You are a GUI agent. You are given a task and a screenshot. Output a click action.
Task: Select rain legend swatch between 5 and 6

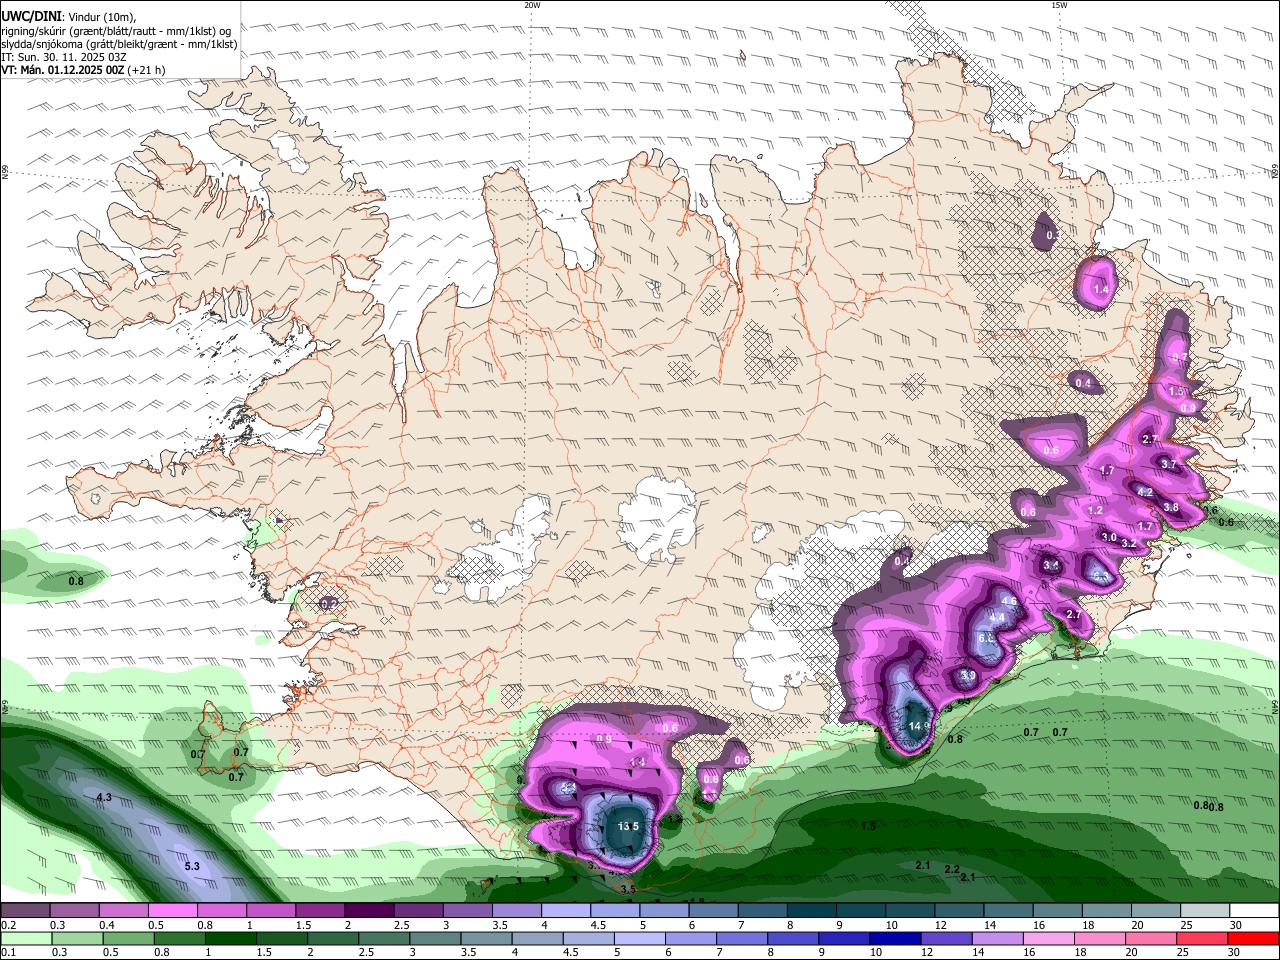[639, 939]
